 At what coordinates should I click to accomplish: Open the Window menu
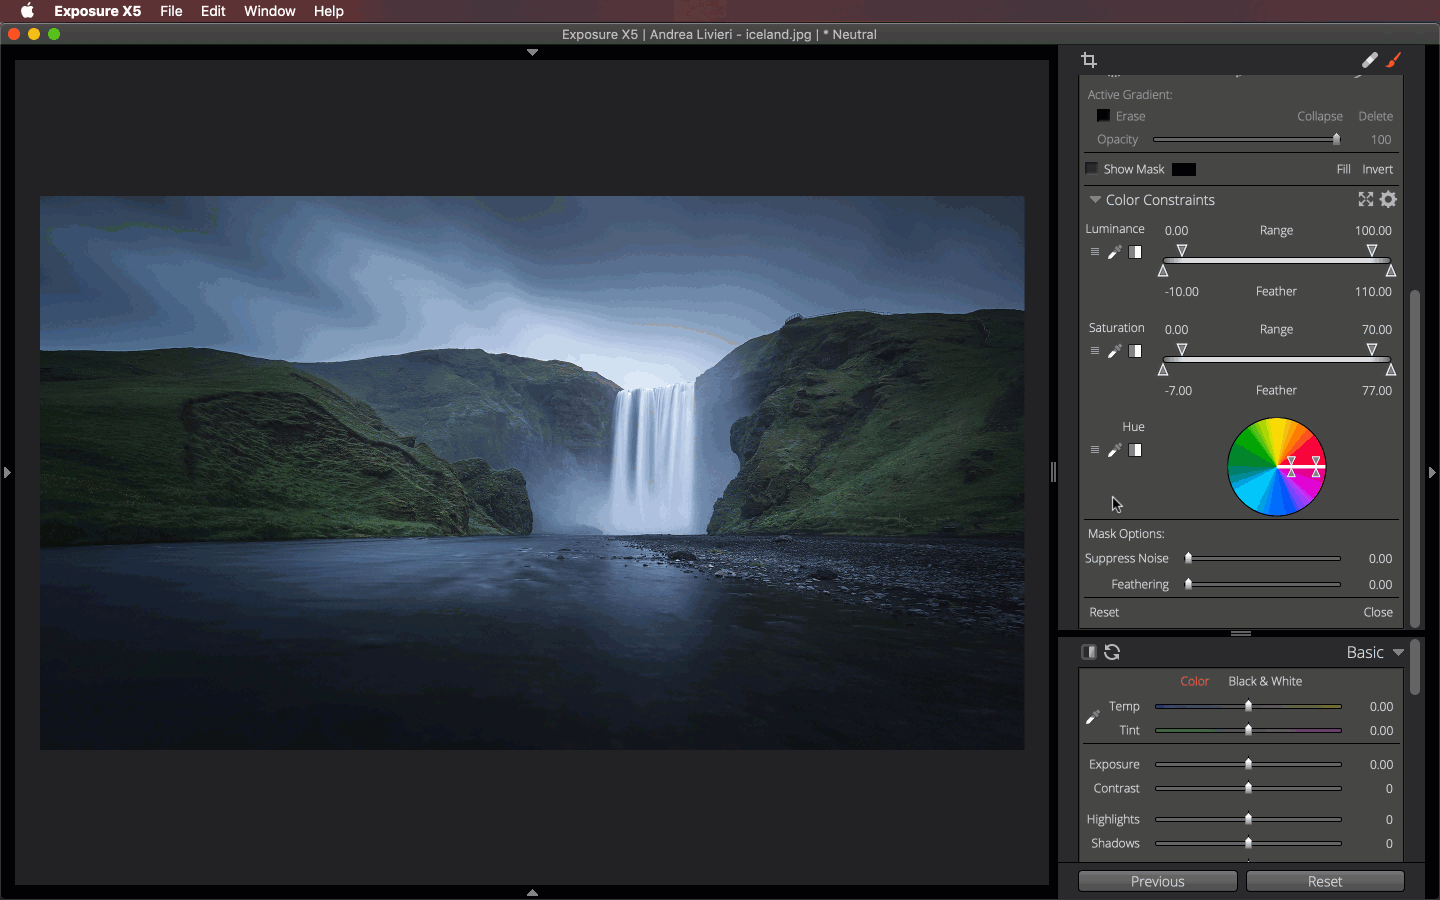269,11
